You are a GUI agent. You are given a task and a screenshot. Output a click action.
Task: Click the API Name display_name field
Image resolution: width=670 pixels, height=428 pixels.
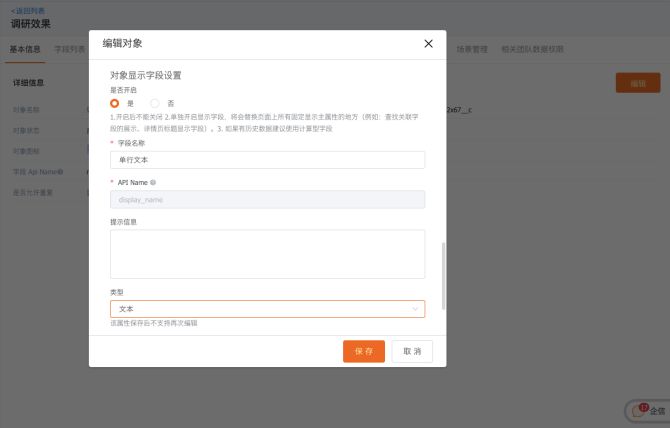click(267, 199)
